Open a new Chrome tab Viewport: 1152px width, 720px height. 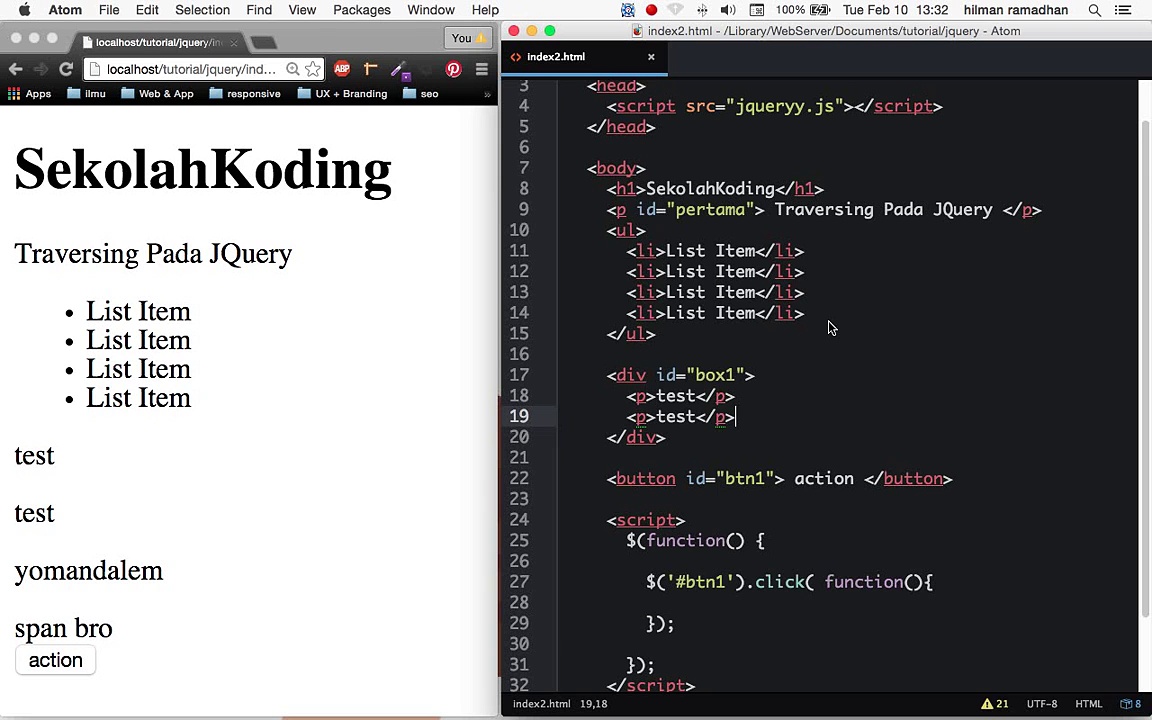click(x=264, y=43)
